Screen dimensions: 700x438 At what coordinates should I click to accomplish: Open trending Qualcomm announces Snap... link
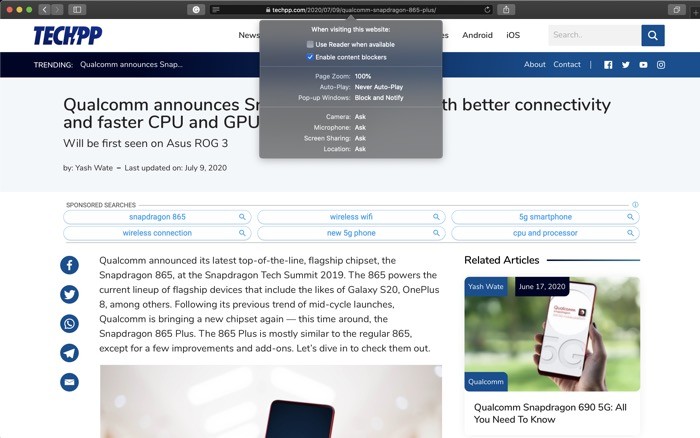131,65
